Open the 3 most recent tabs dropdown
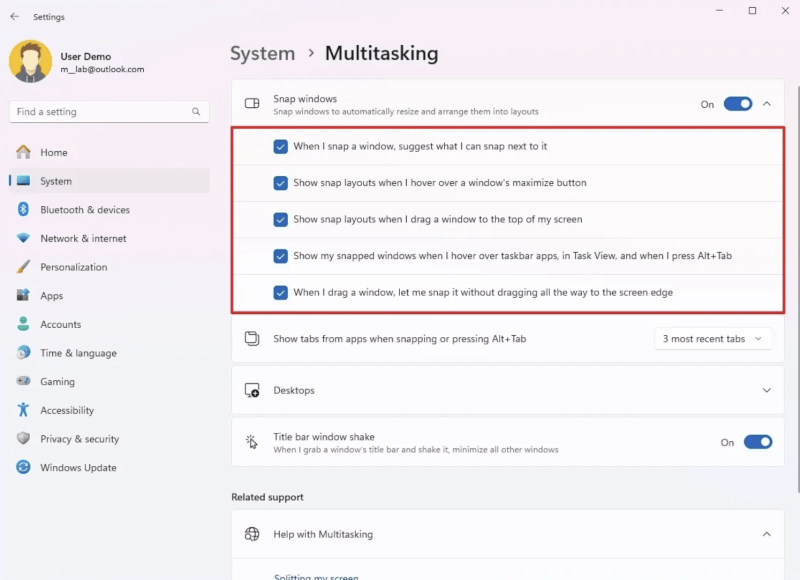Screen dimensions: 800x580 (713, 339)
